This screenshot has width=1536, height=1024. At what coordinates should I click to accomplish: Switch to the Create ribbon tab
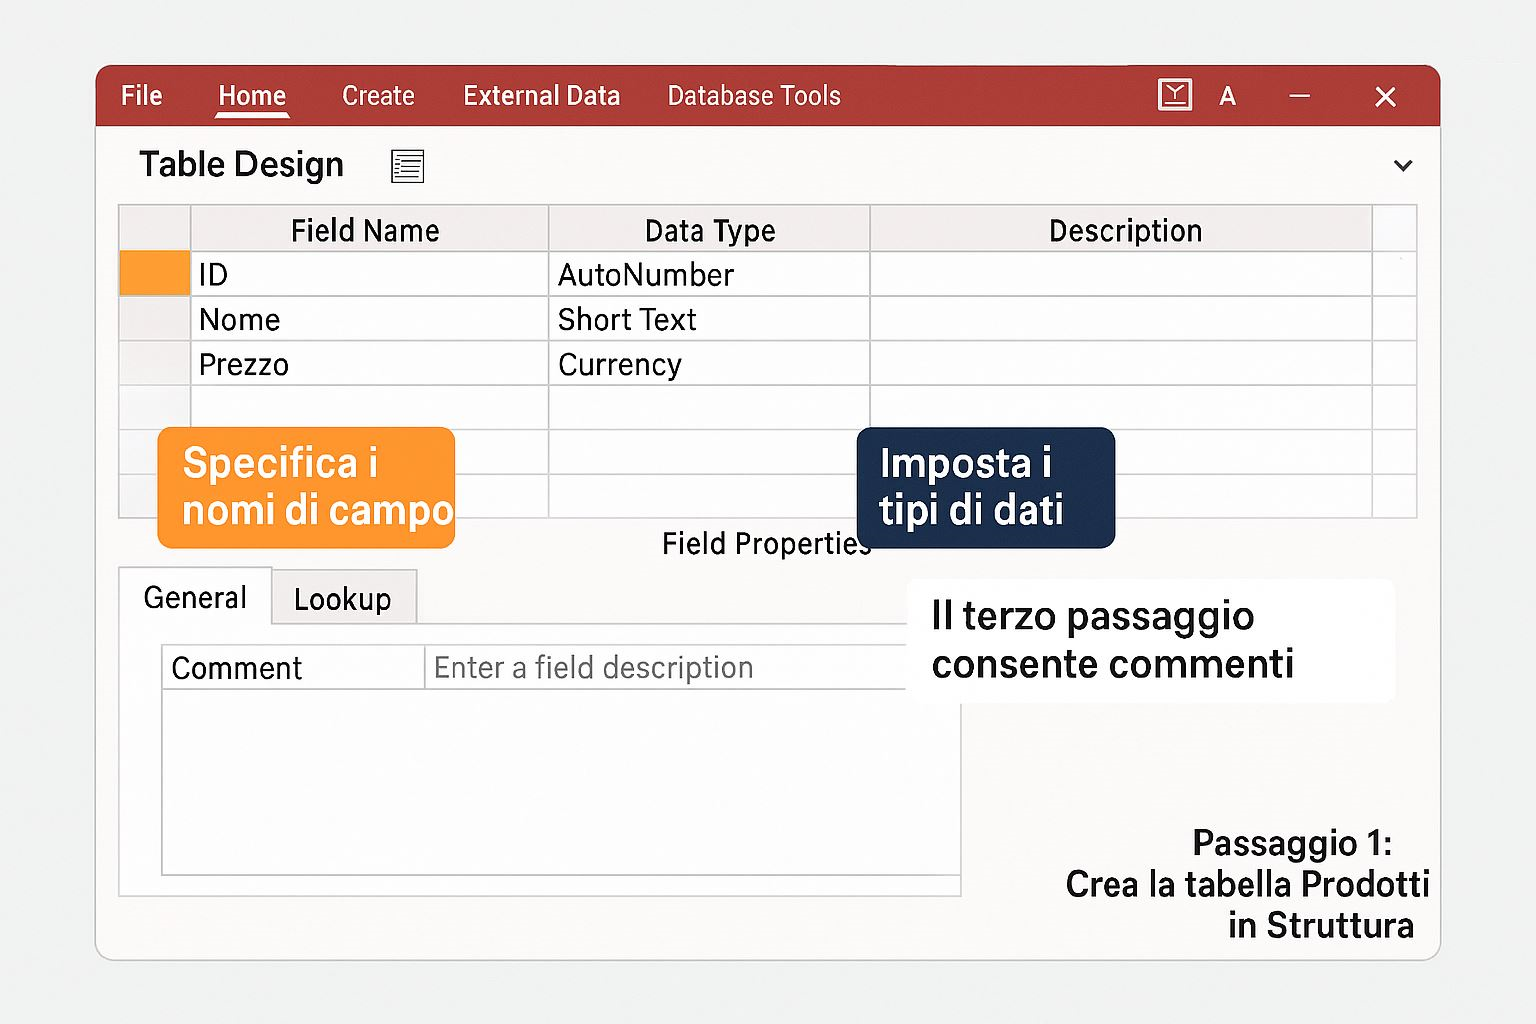coord(378,96)
